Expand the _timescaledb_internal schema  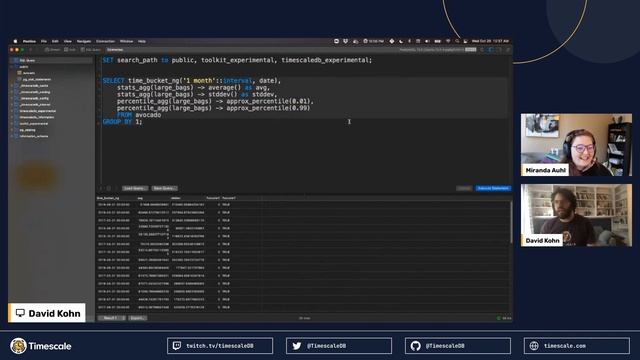click(x=12, y=104)
